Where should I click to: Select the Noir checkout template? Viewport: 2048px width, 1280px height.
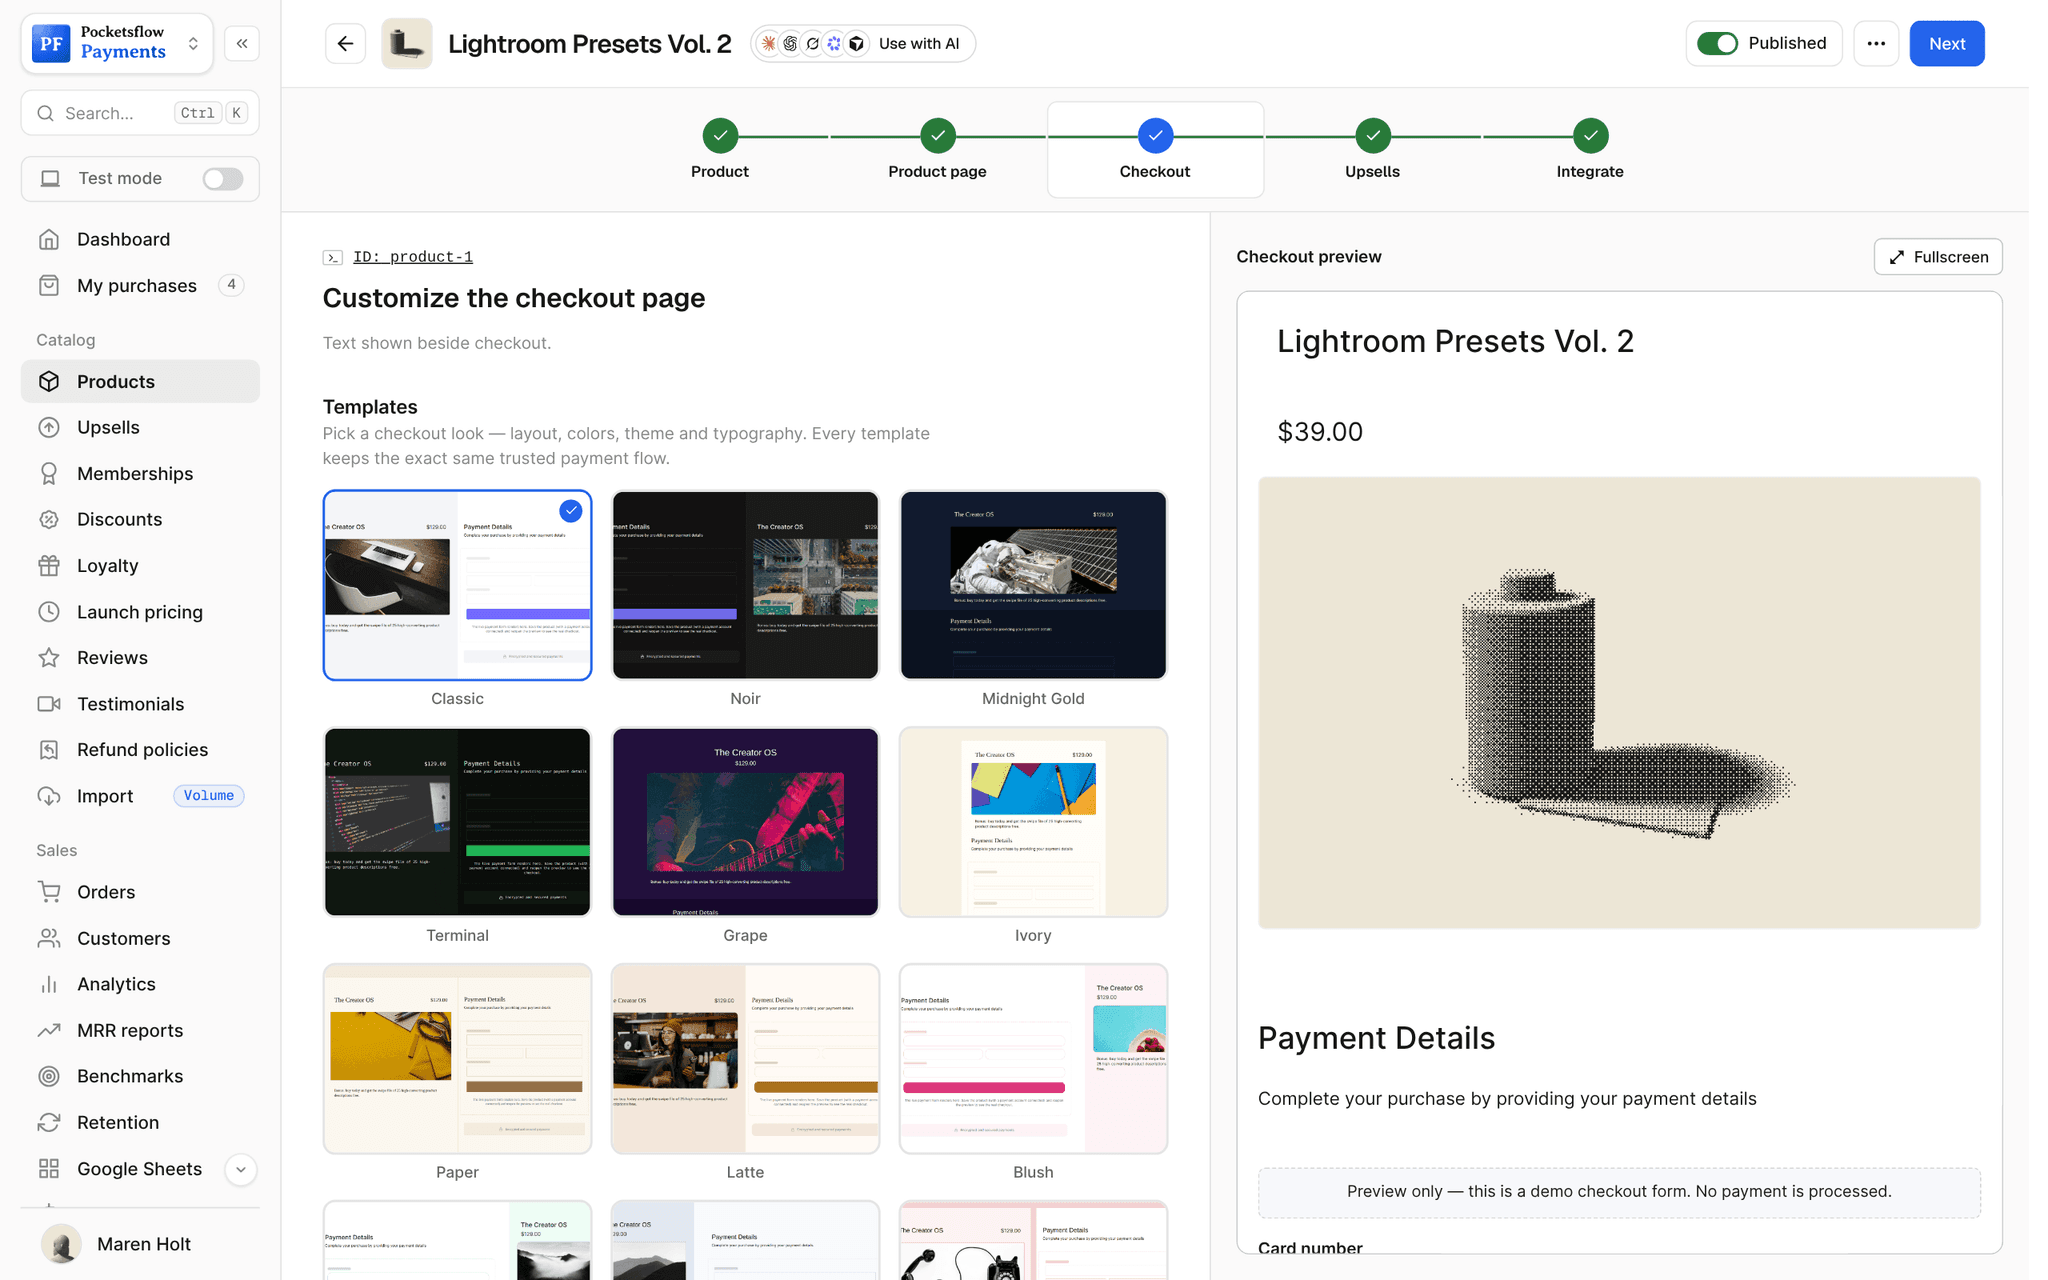tap(745, 585)
